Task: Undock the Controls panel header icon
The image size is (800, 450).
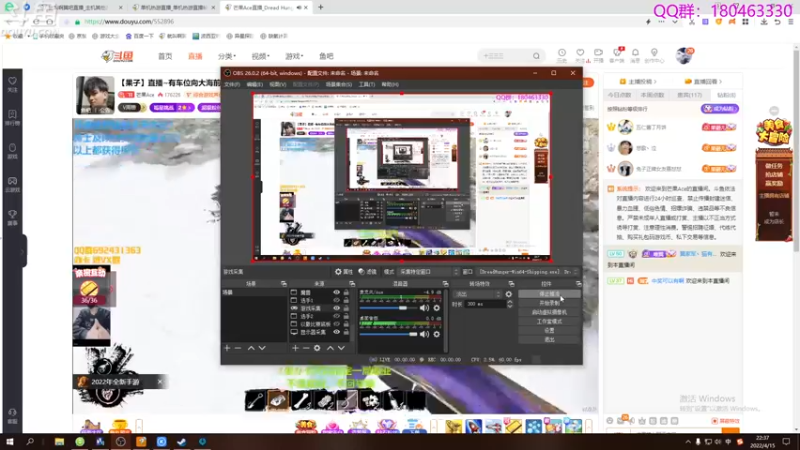Action: click(x=579, y=284)
